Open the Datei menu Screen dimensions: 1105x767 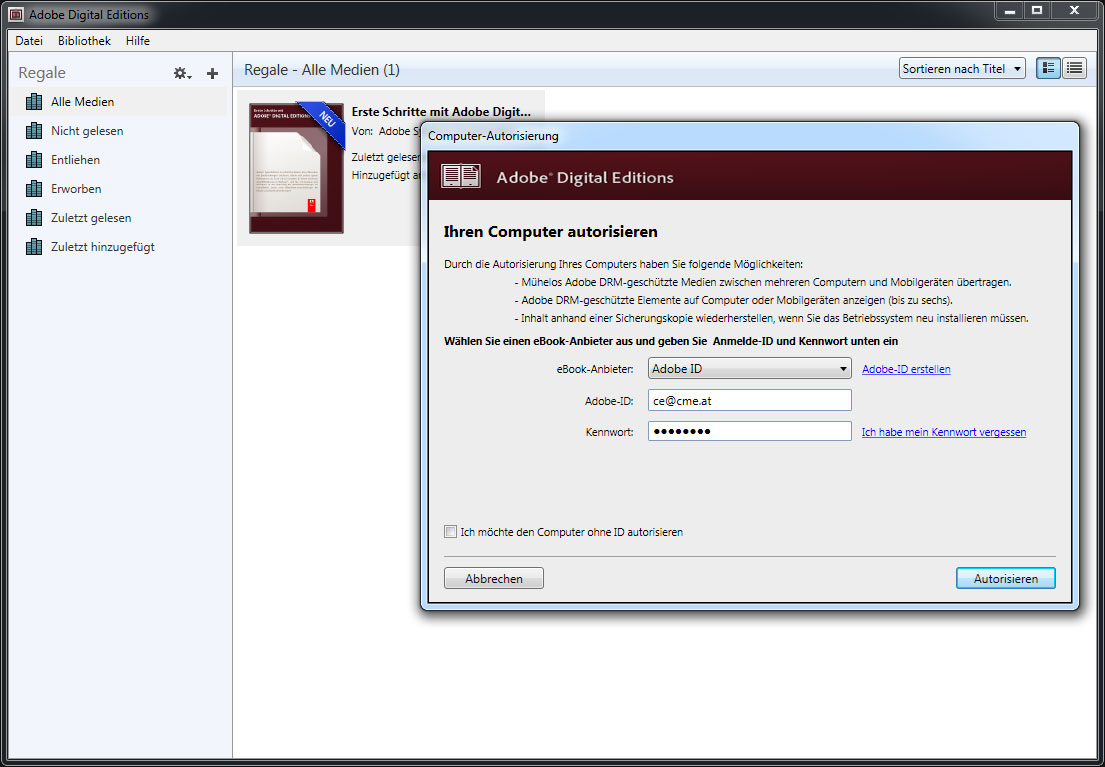(x=29, y=41)
